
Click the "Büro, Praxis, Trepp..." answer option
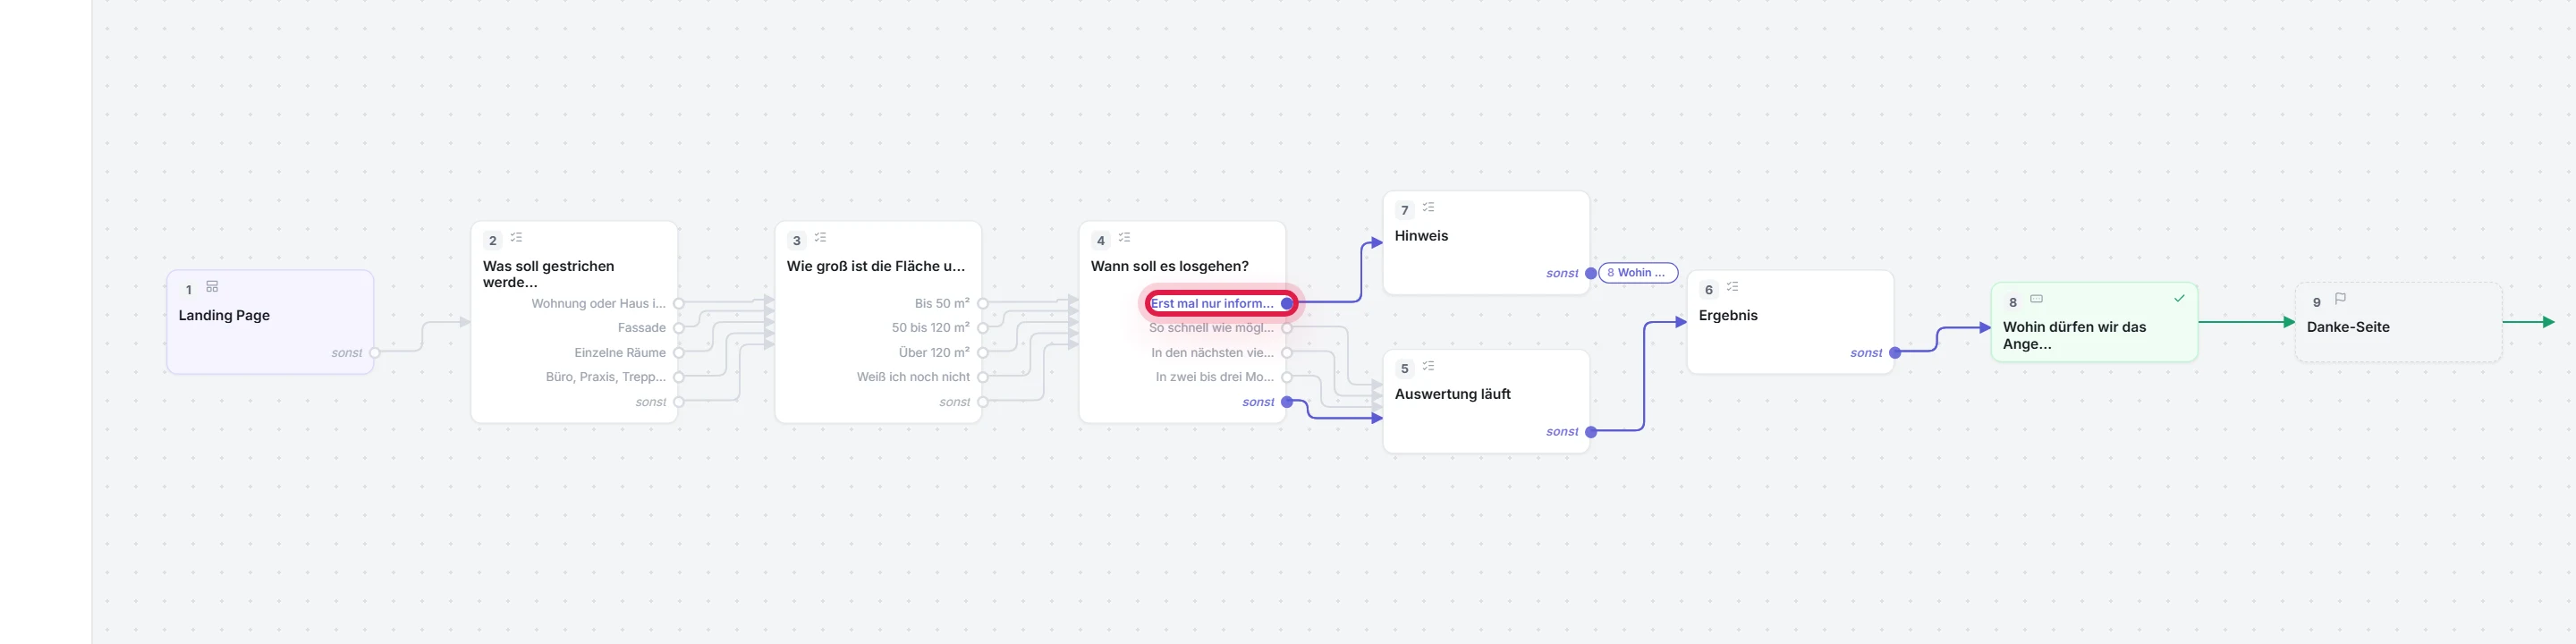(605, 377)
